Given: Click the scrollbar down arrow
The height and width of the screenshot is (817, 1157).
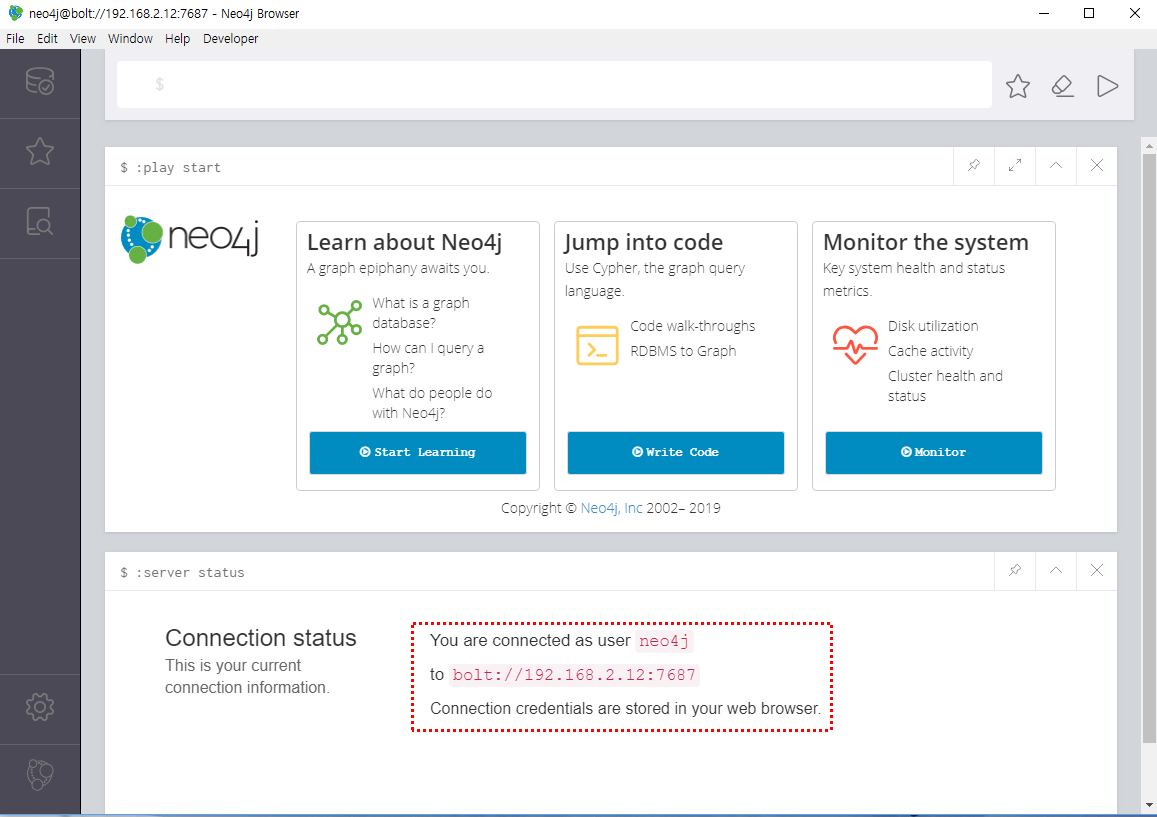Looking at the screenshot, I should [1149, 806].
